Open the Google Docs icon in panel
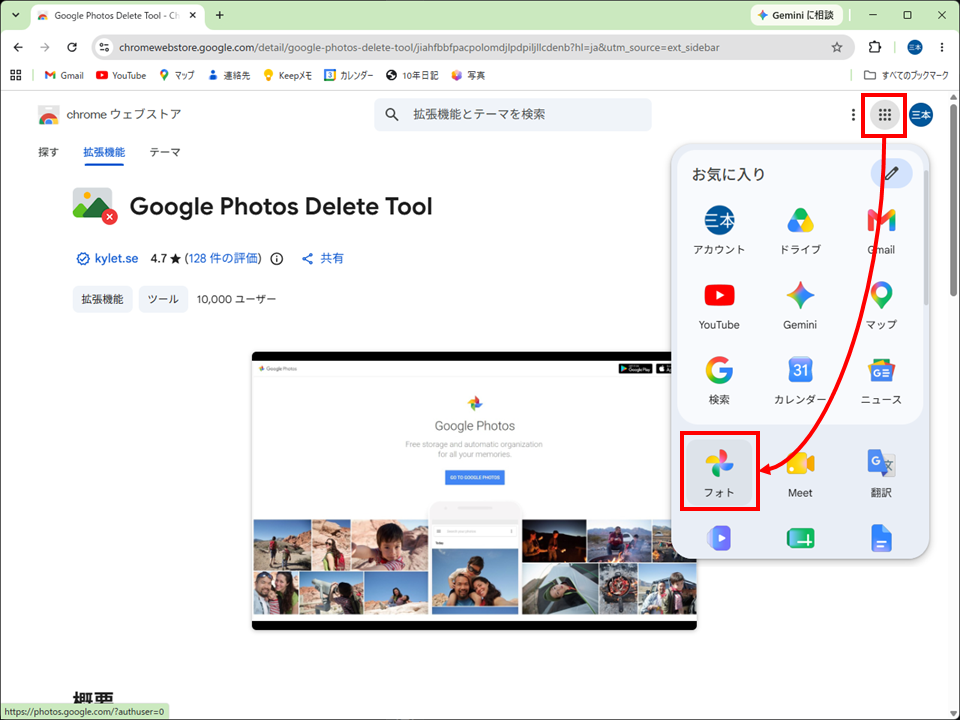This screenshot has width=960, height=720. point(881,539)
